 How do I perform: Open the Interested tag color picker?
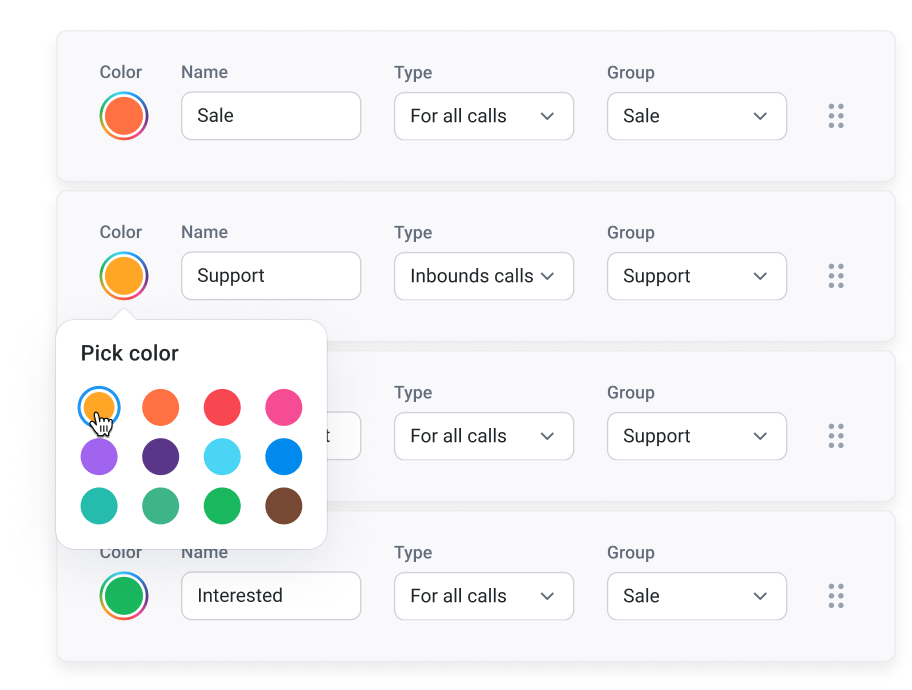tap(123, 596)
